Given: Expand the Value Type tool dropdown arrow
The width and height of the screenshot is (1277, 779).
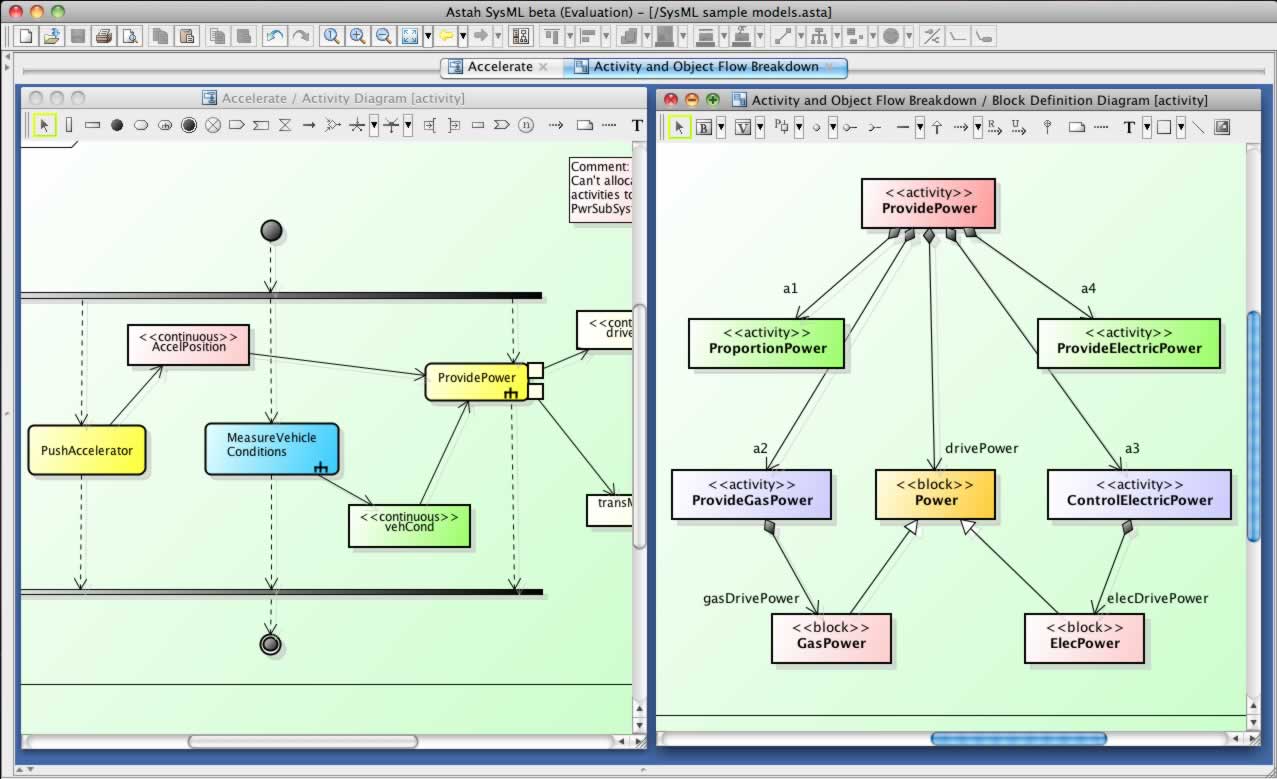Looking at the screenshot, I should coord(760,127).
